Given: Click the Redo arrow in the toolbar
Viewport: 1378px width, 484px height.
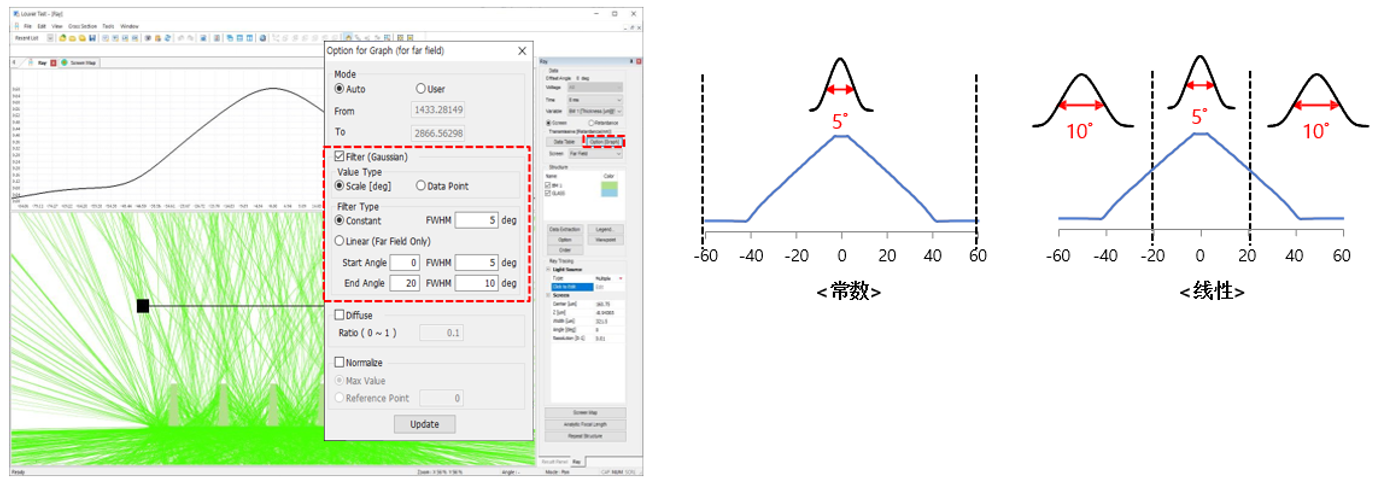Looking at the screenshot, I should 190,38.
